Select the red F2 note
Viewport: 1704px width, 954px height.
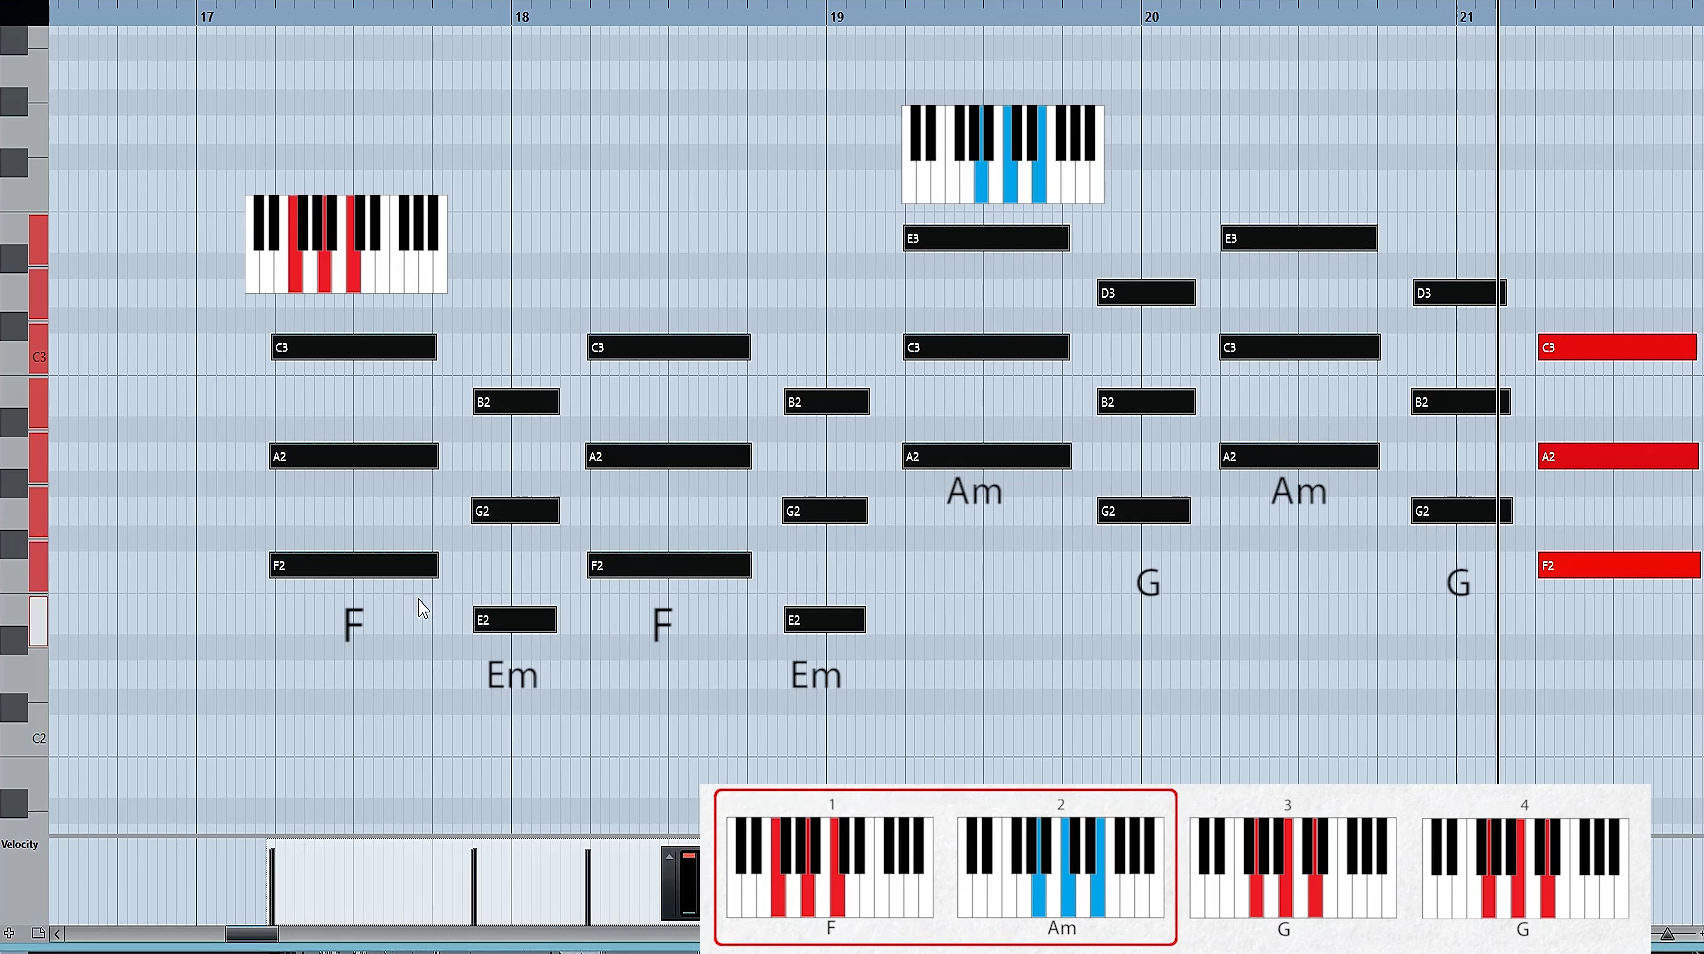coord(1619,565)
